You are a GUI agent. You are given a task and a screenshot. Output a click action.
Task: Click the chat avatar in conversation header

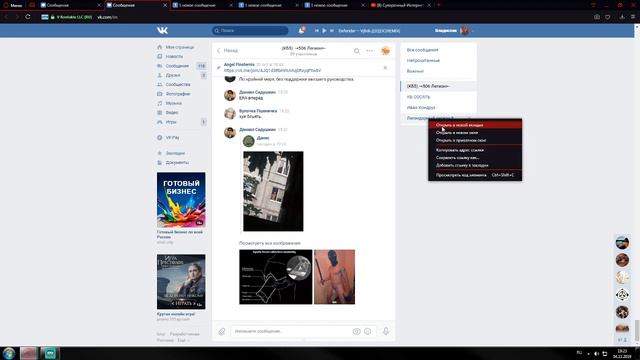(x=385, y=51)
